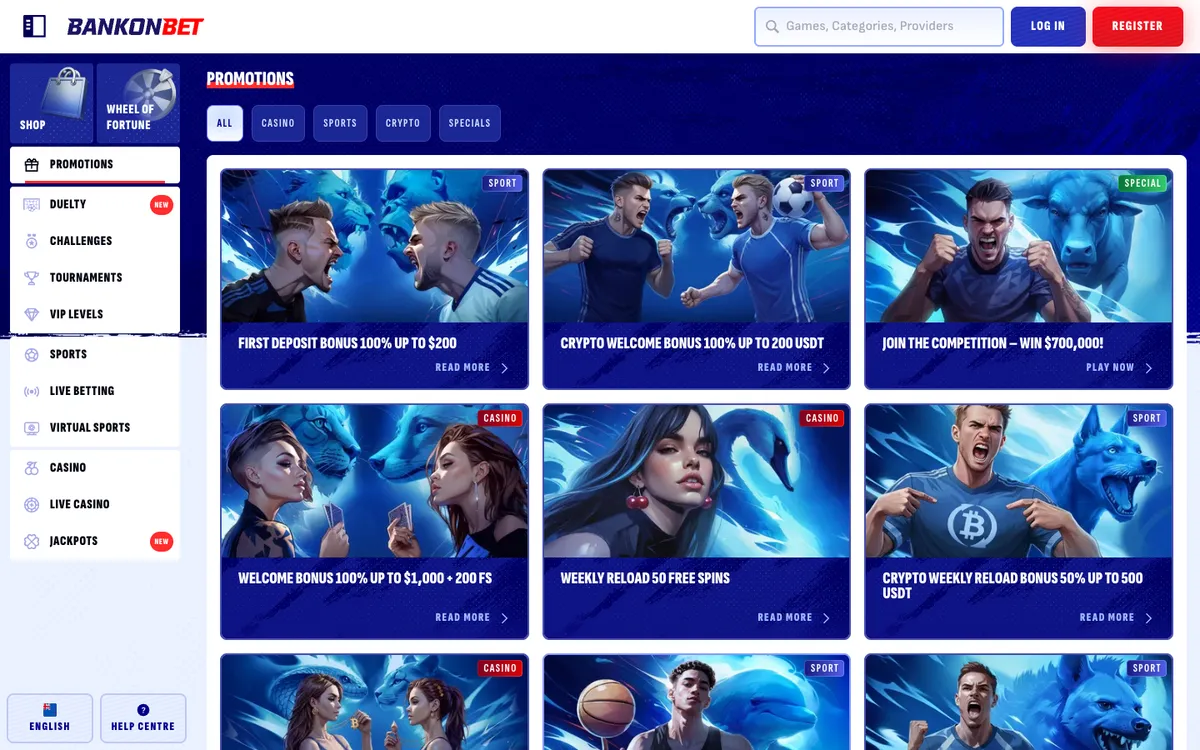The height and width of the screenshot is (750, 1200).
Task: Click the Challenges medal icon
Action: (32, 241)
